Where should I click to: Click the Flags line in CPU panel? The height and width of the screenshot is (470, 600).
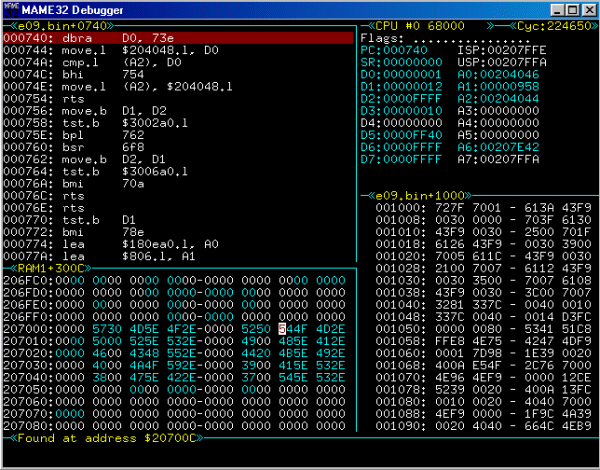click(x=420, y=37)
